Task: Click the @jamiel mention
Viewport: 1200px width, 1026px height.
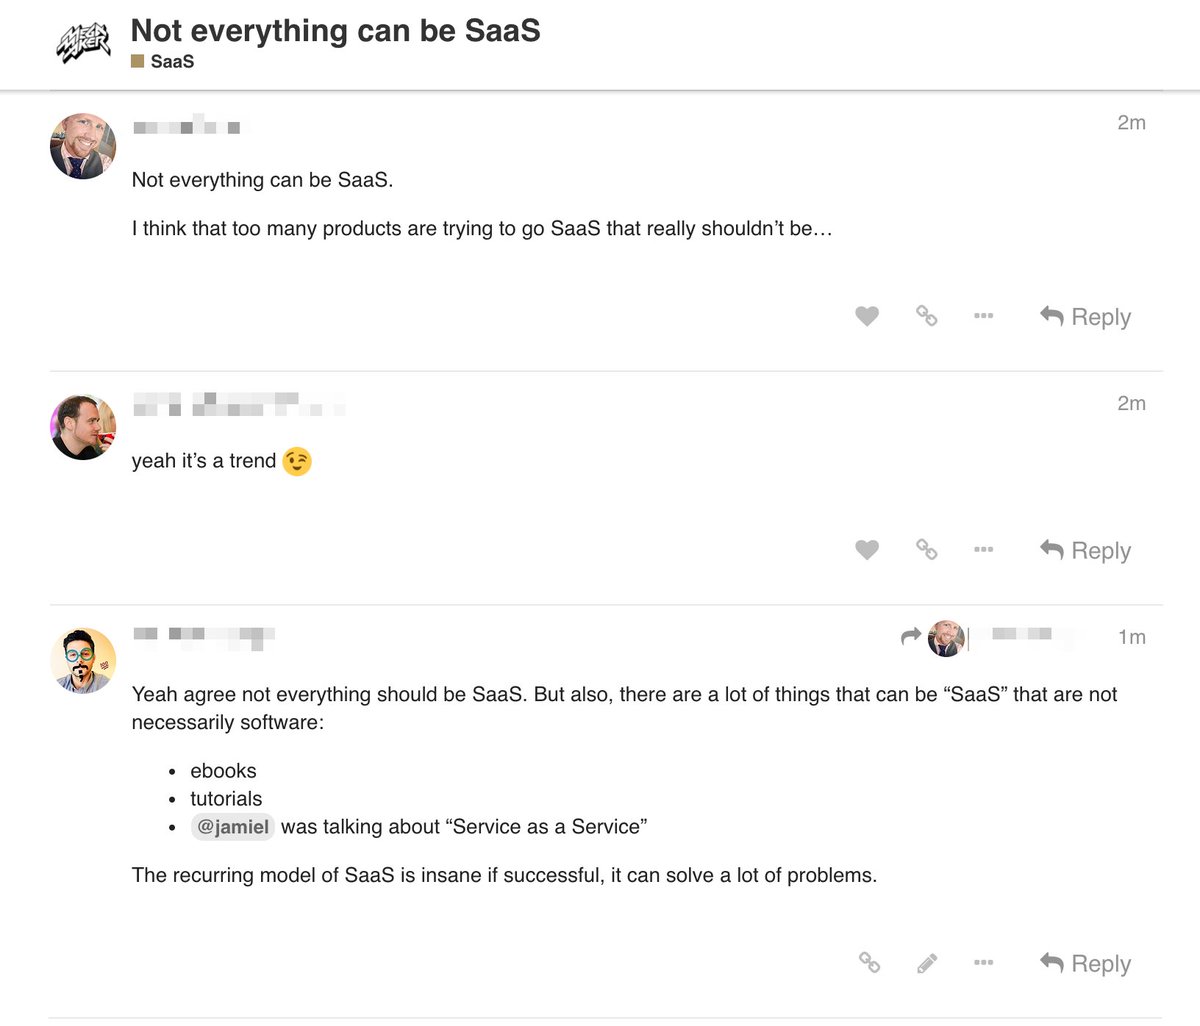Action: [x=233, y=827]
